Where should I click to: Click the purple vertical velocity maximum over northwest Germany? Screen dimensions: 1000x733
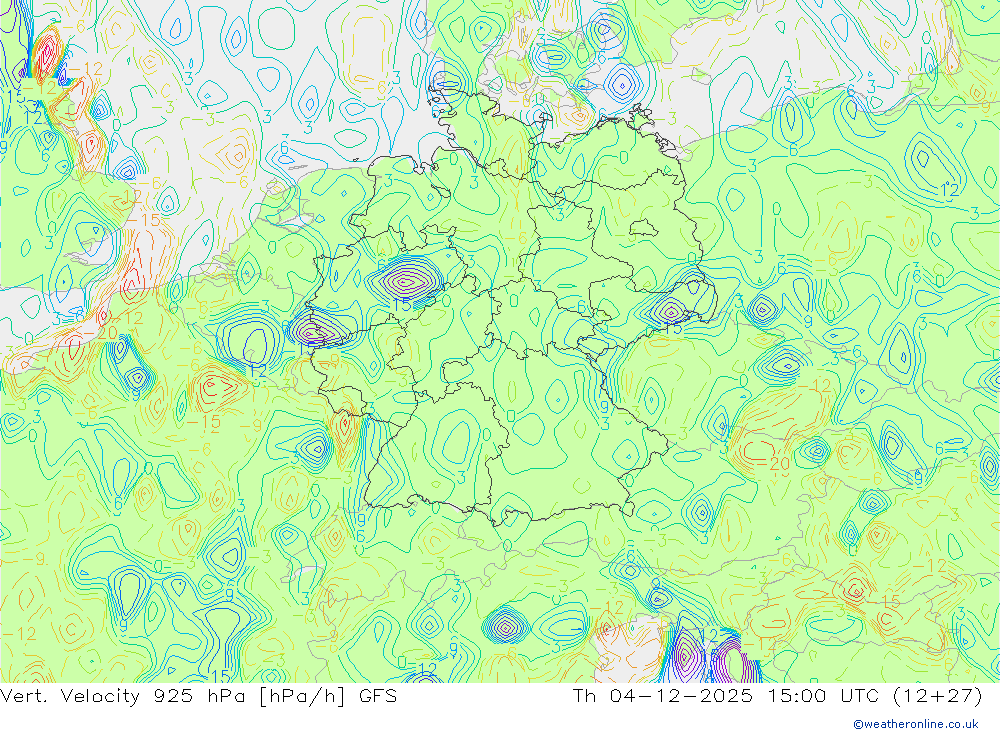[x=406, y=281]
